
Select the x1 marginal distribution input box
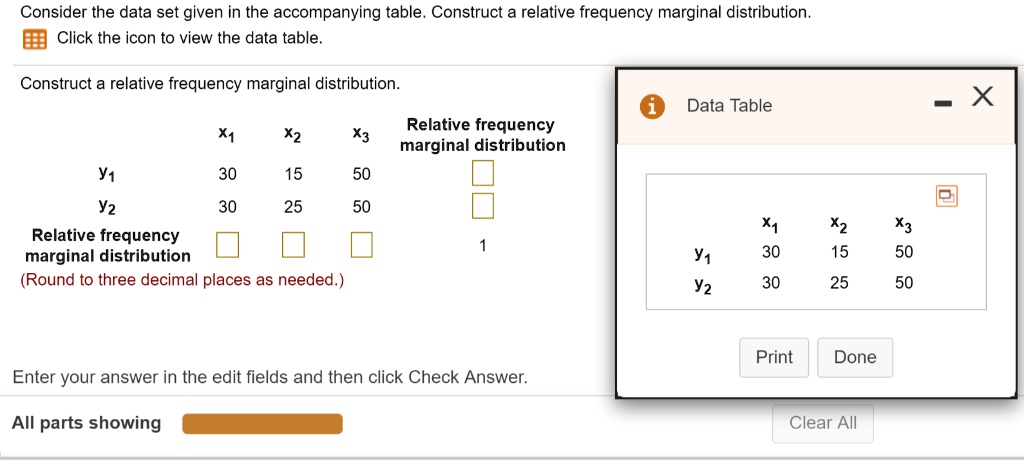click(x=227, y=244)
